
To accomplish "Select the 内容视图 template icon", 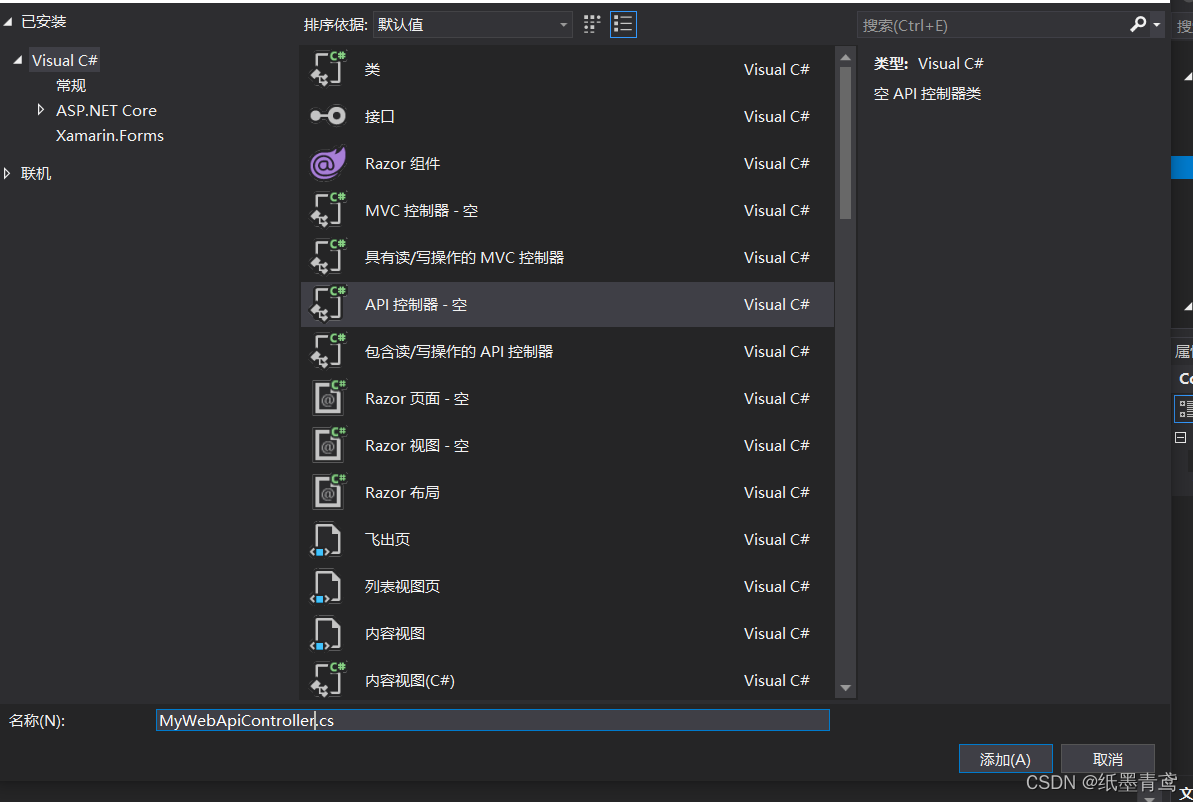I will pos(326,634).
